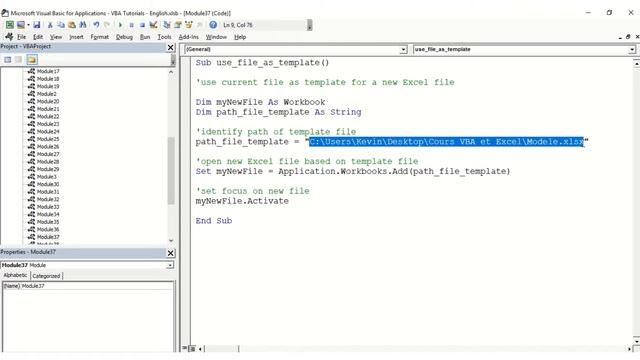
Task: Click the (Name) Module37 property field
Action: pyautogui.click(x=88, y=286)
